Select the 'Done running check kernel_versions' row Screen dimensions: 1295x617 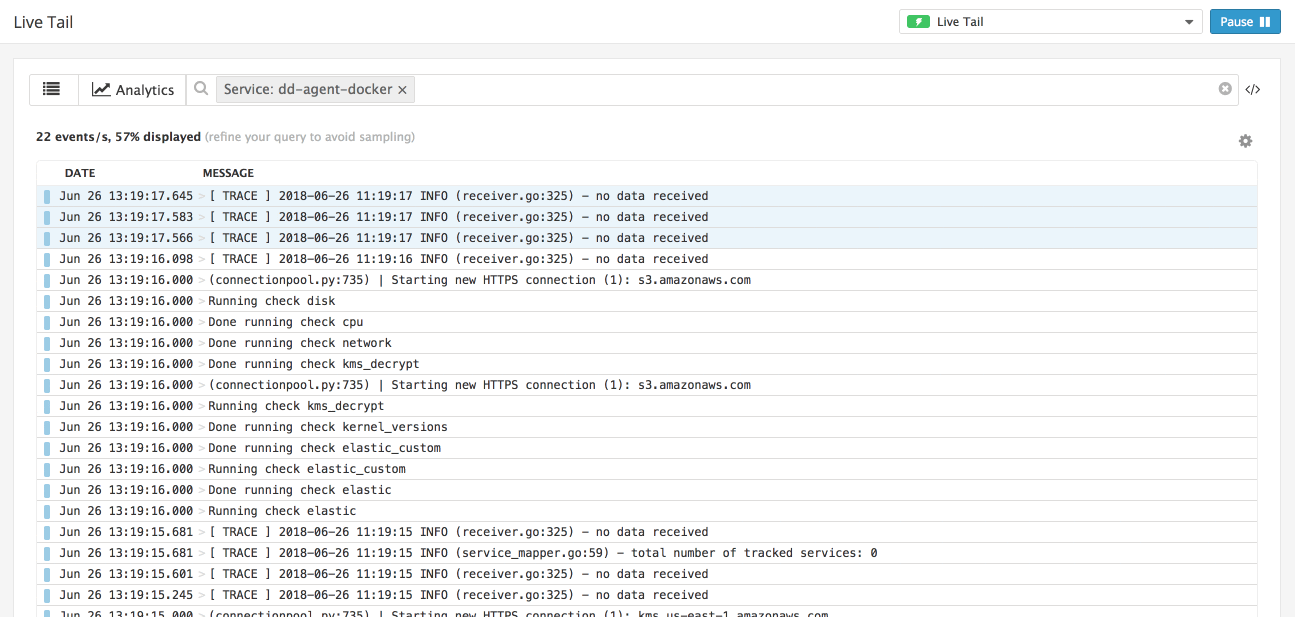coord(647,427)
